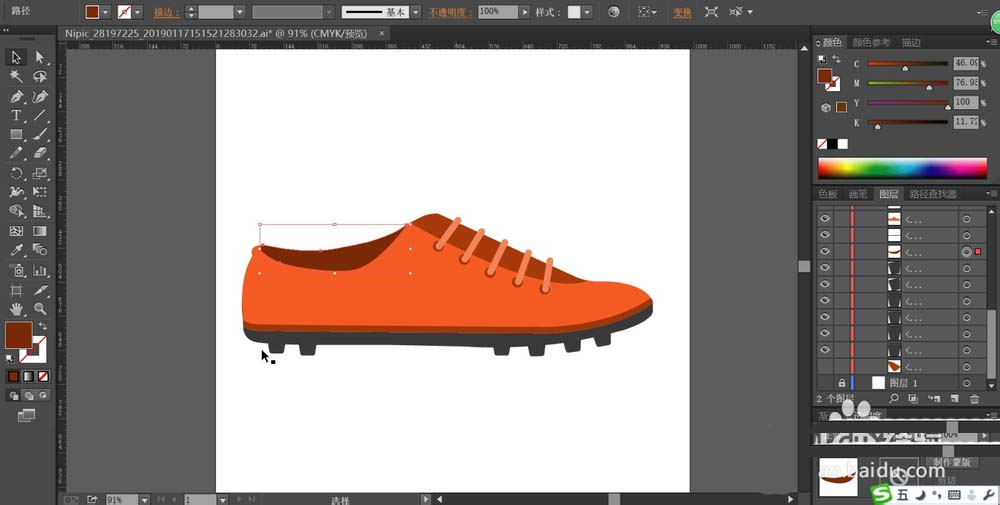Screen dimensions: 1000x505
Task: Pick the Hand tool
Action: click(16, 309)
